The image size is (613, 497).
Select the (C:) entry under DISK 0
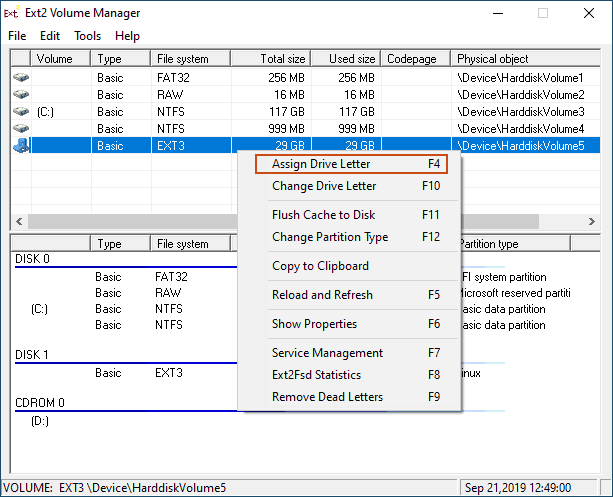pos(39,309)
